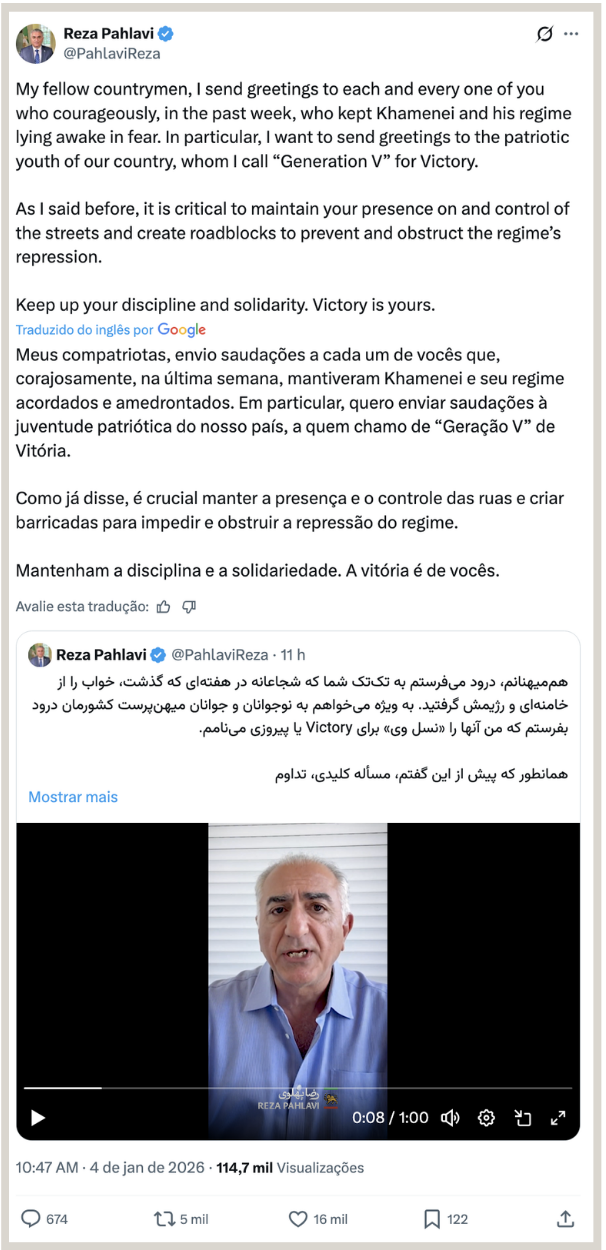Bookmark the post
The image size is (606, 1250).
tap(431, 1219)
